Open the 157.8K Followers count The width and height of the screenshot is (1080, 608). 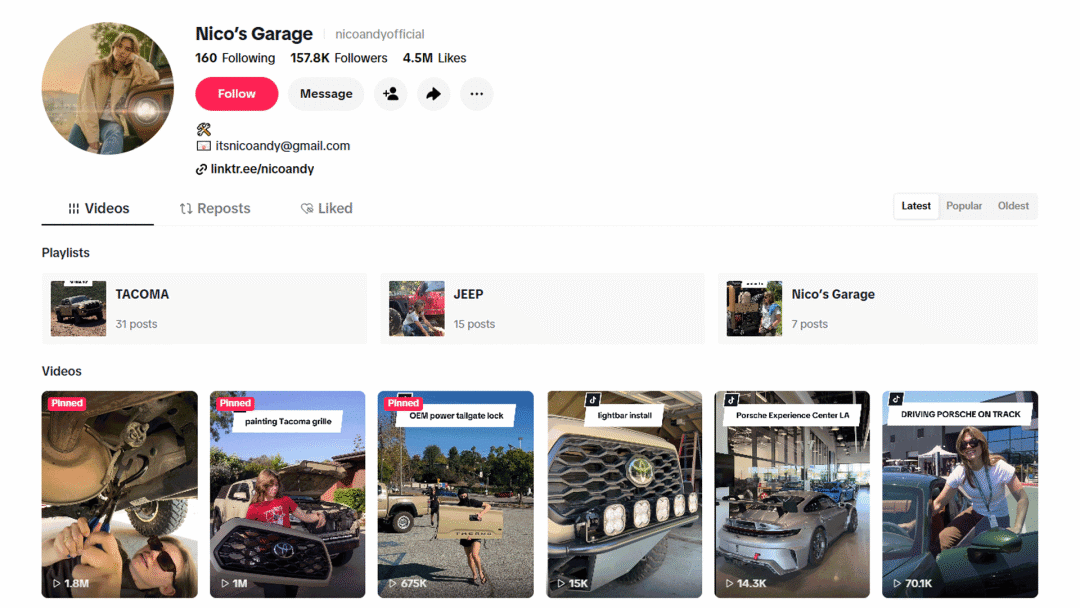[339, 59]
